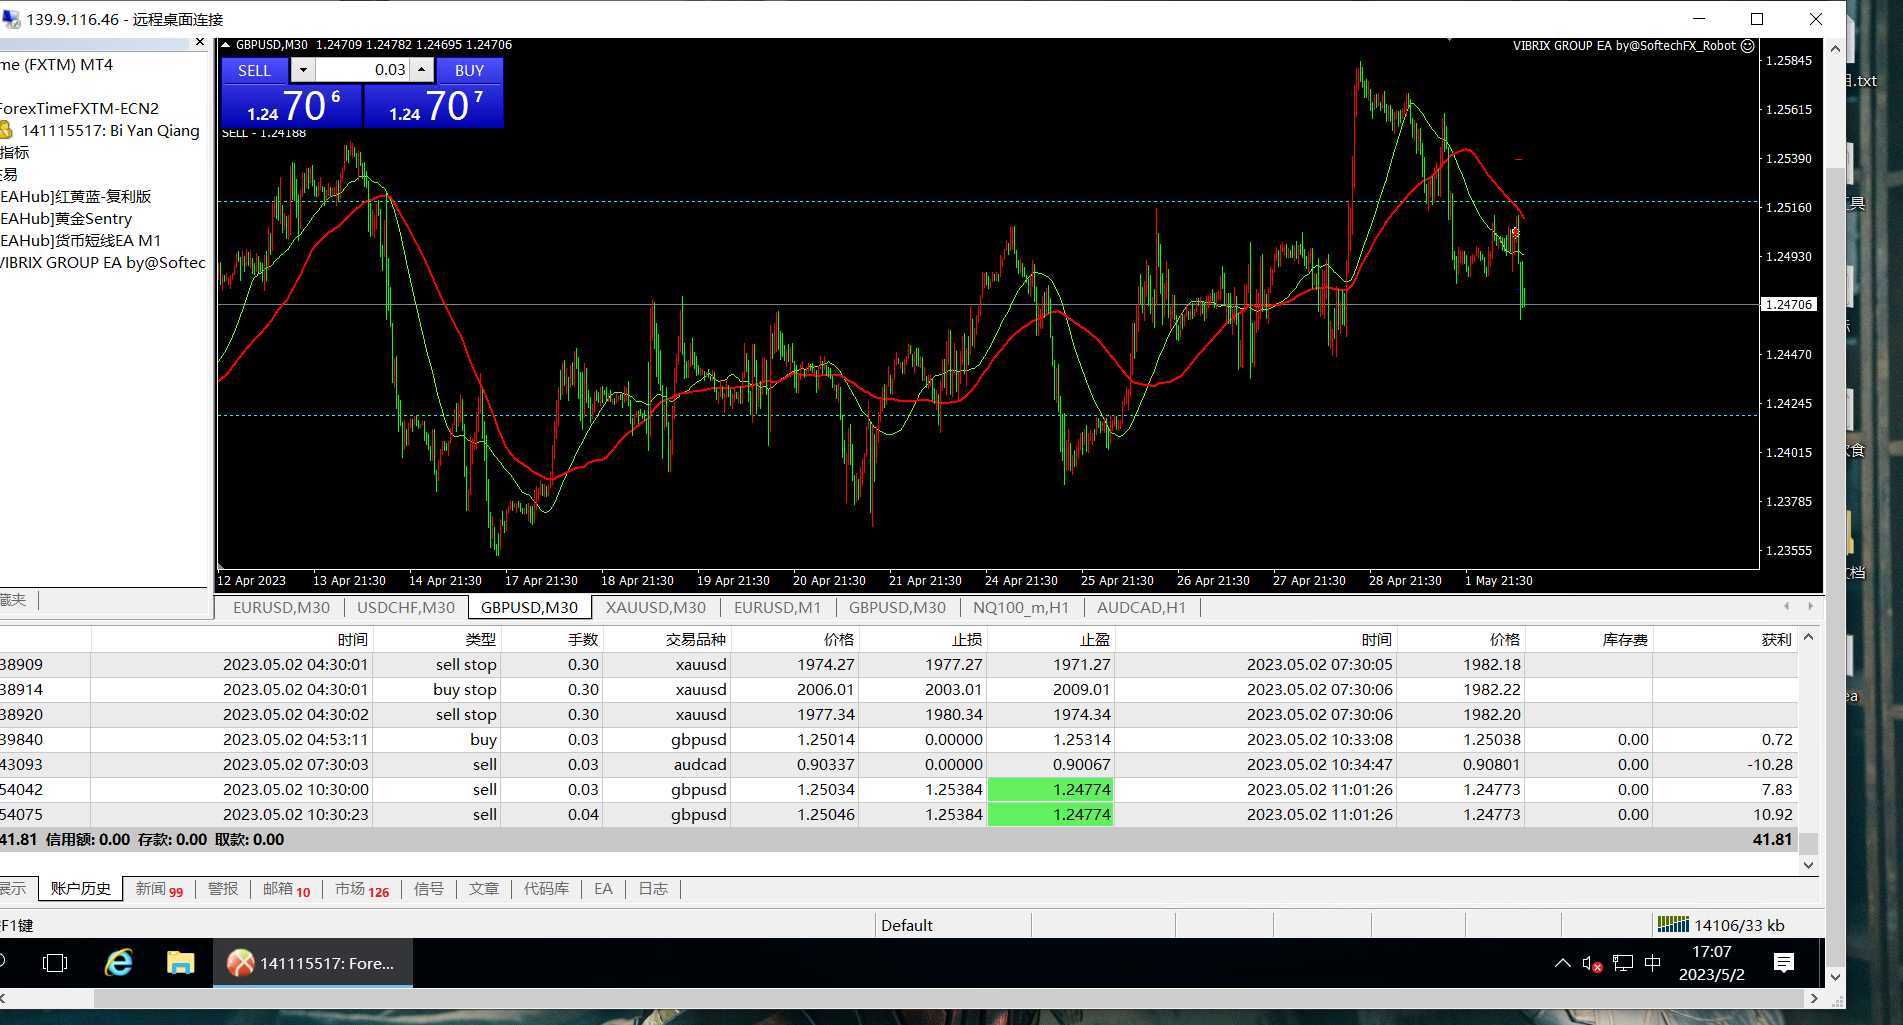Image resolution: width=1903 pixels, height=1025 pixels.
Task: Open the EA terminal tab
Action: (x=603, y=889)
